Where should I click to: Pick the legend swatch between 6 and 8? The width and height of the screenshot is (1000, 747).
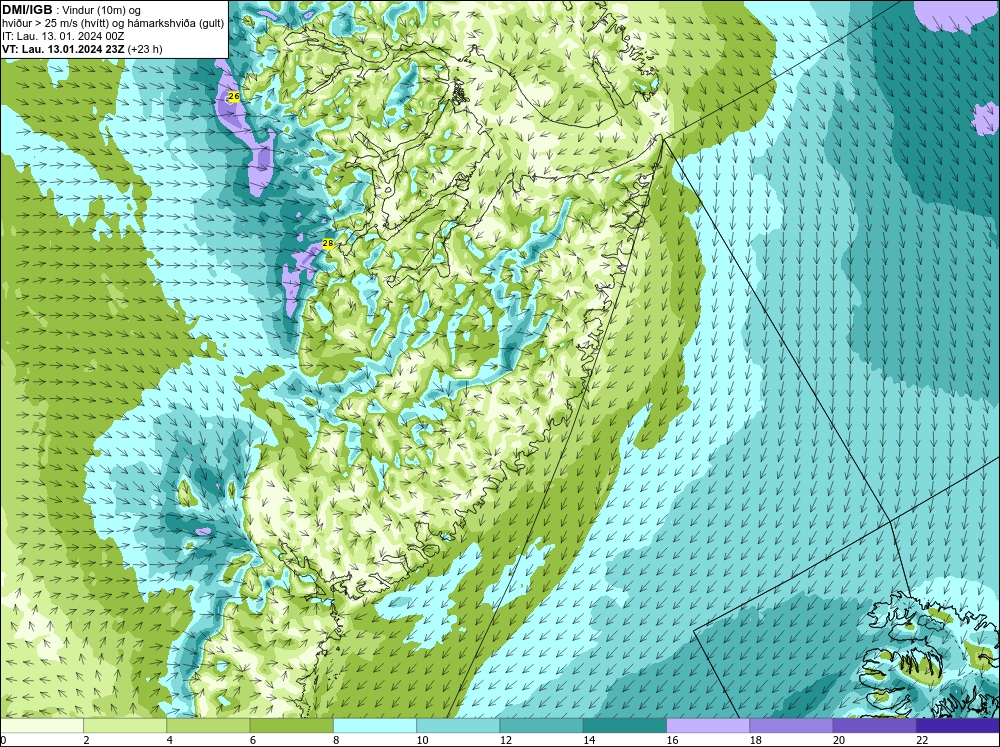coord(291,726)
